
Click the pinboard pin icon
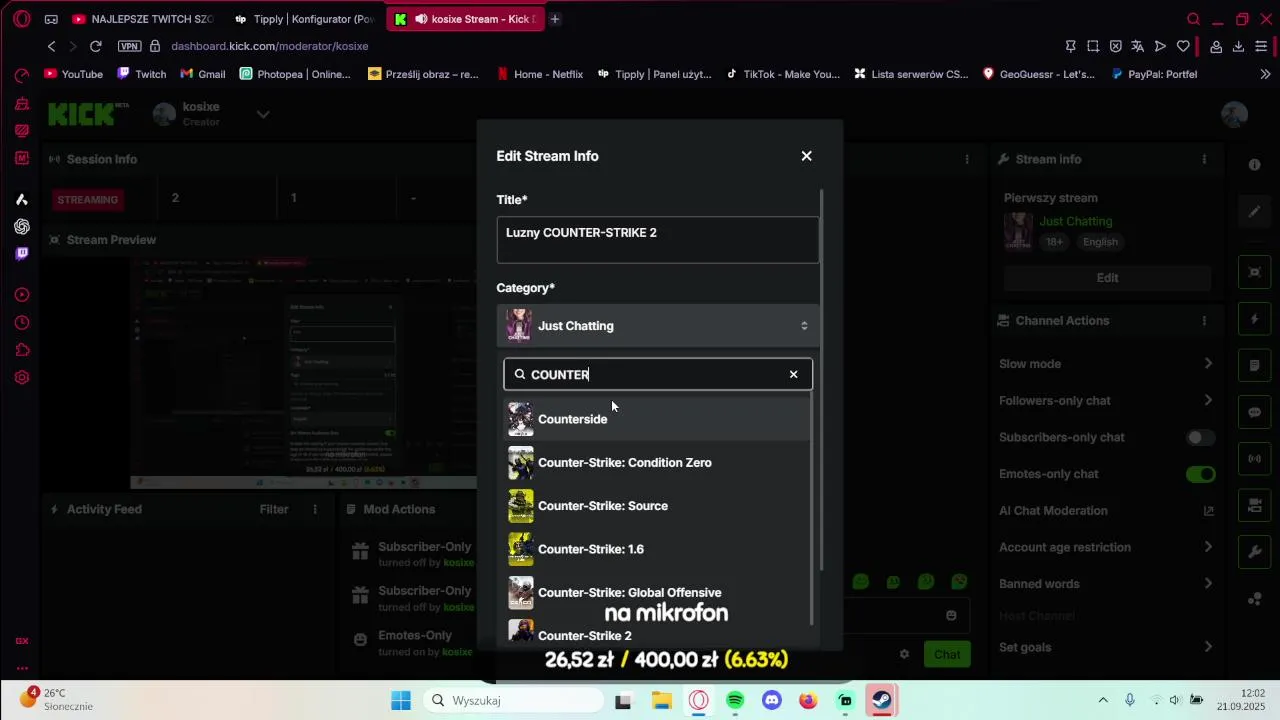tap(1071, 46)
